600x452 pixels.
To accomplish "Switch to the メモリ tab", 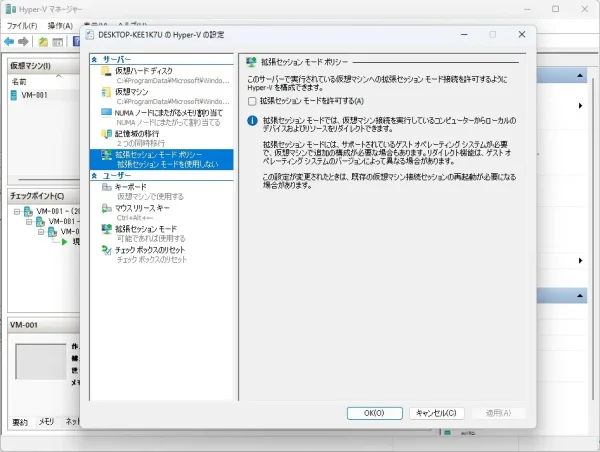I will pos(46,422).
